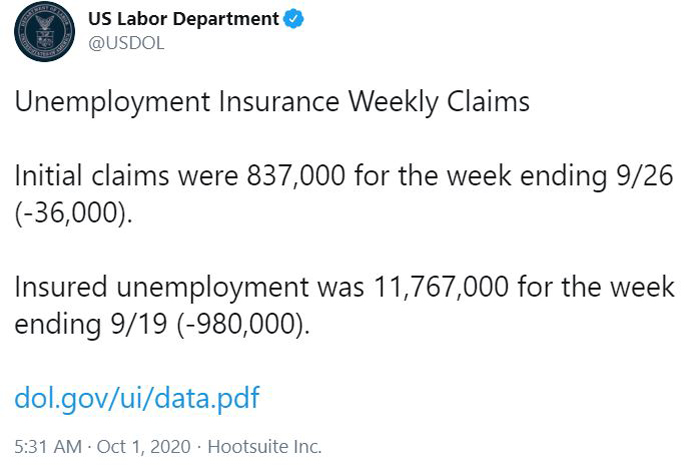Click the (-36,000) change value

[x=73, y=212]
